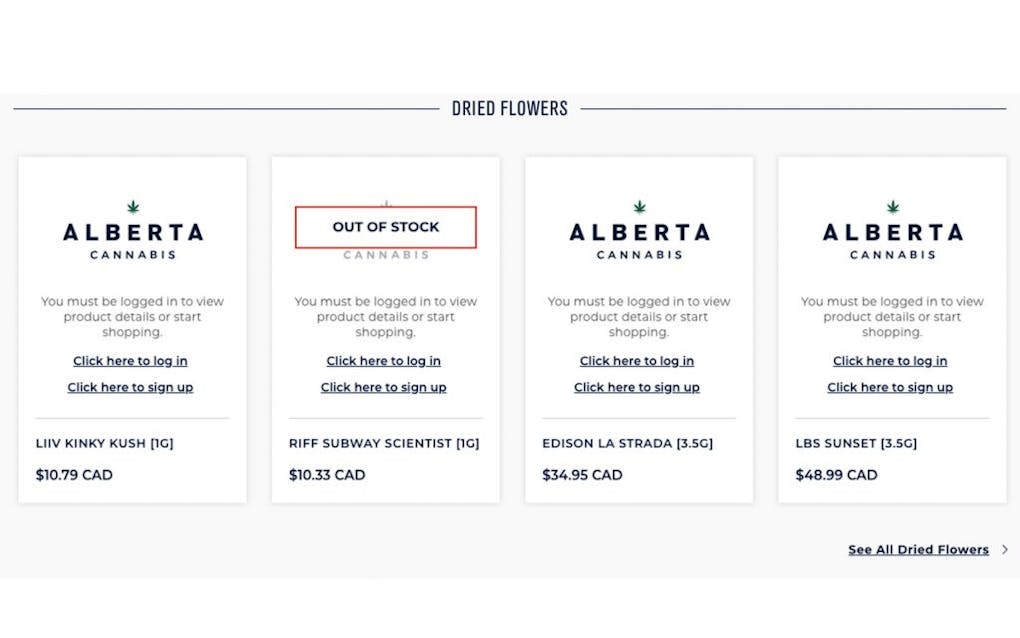Log in from the Liiv Kinky Kush card

tap(130, 361)
